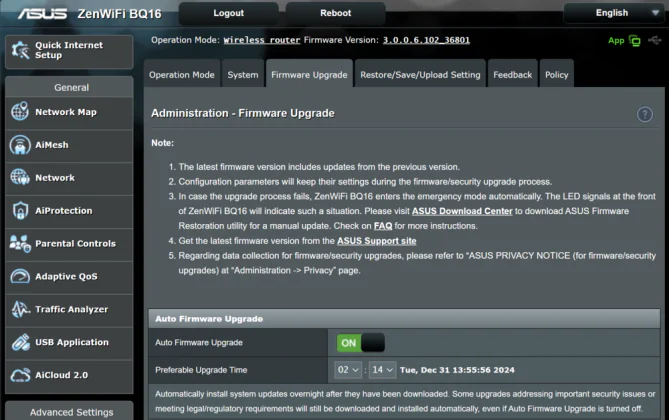Open the FAQ link

point(383,226)
